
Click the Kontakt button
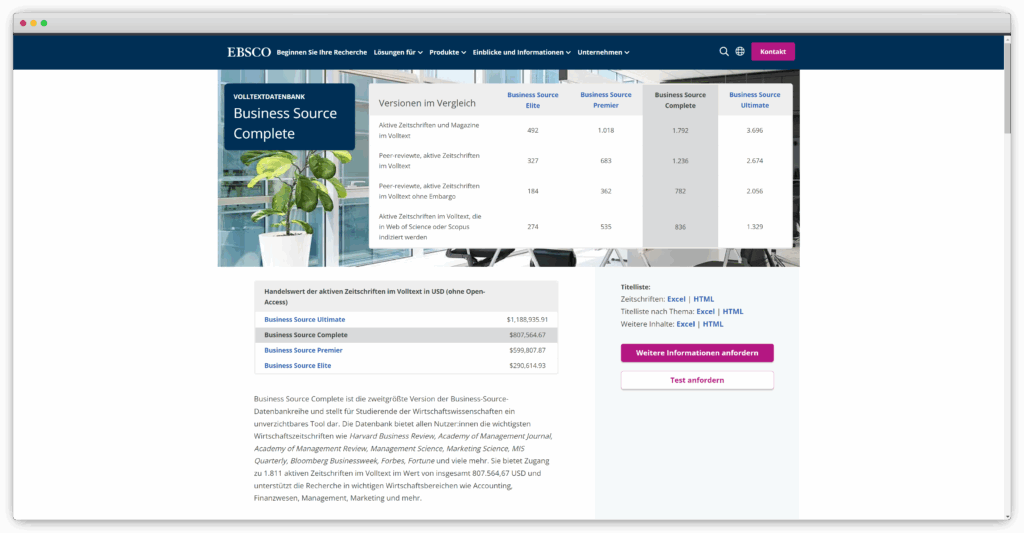click(x=773, y=52)
